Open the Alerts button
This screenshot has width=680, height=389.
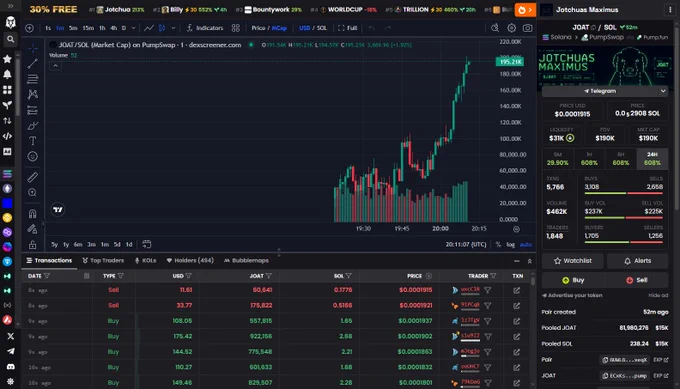pyautogui.click(x=637, y=261)
